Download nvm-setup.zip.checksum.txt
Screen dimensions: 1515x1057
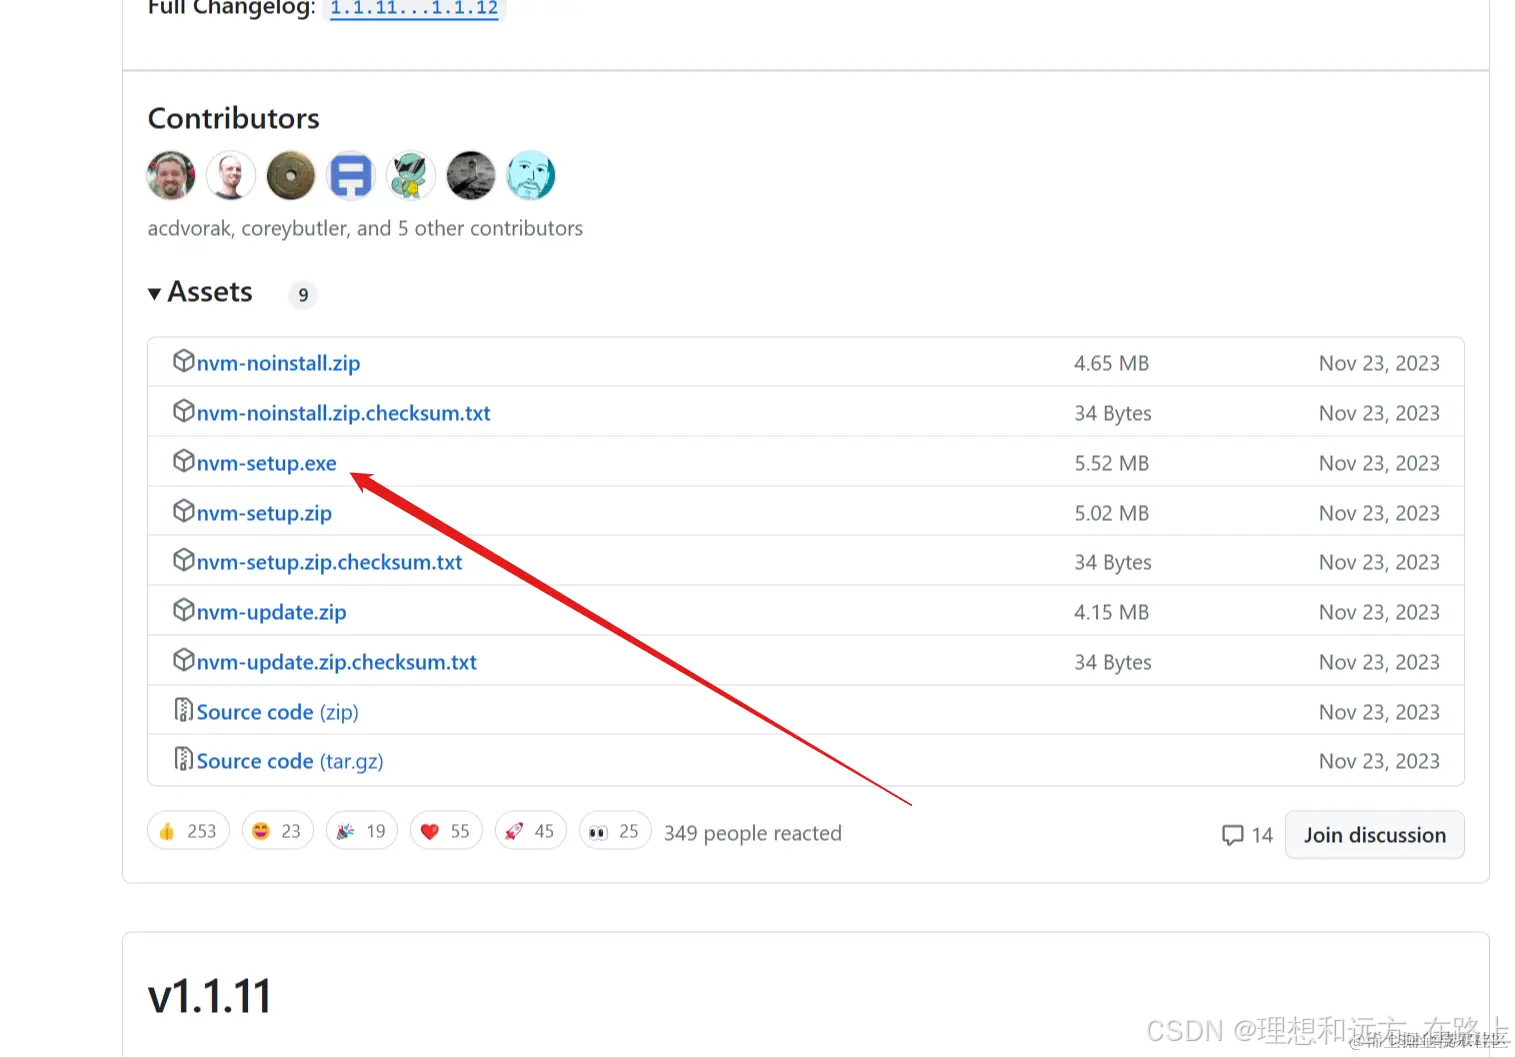[x=329, y=562]
